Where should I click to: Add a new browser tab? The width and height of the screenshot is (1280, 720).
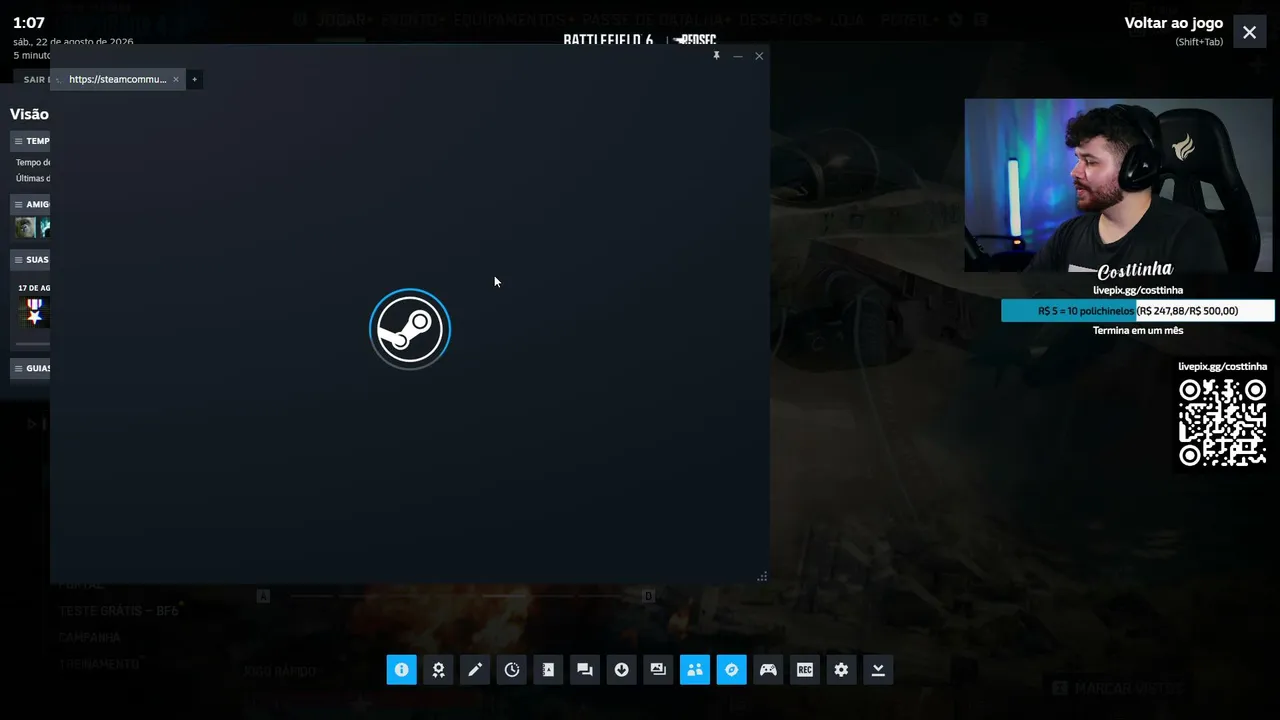pos(195,79)
